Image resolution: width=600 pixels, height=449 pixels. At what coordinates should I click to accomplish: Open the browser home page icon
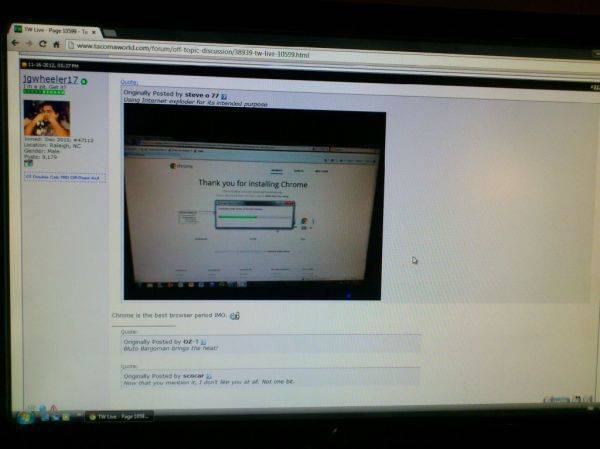[56, 44]
